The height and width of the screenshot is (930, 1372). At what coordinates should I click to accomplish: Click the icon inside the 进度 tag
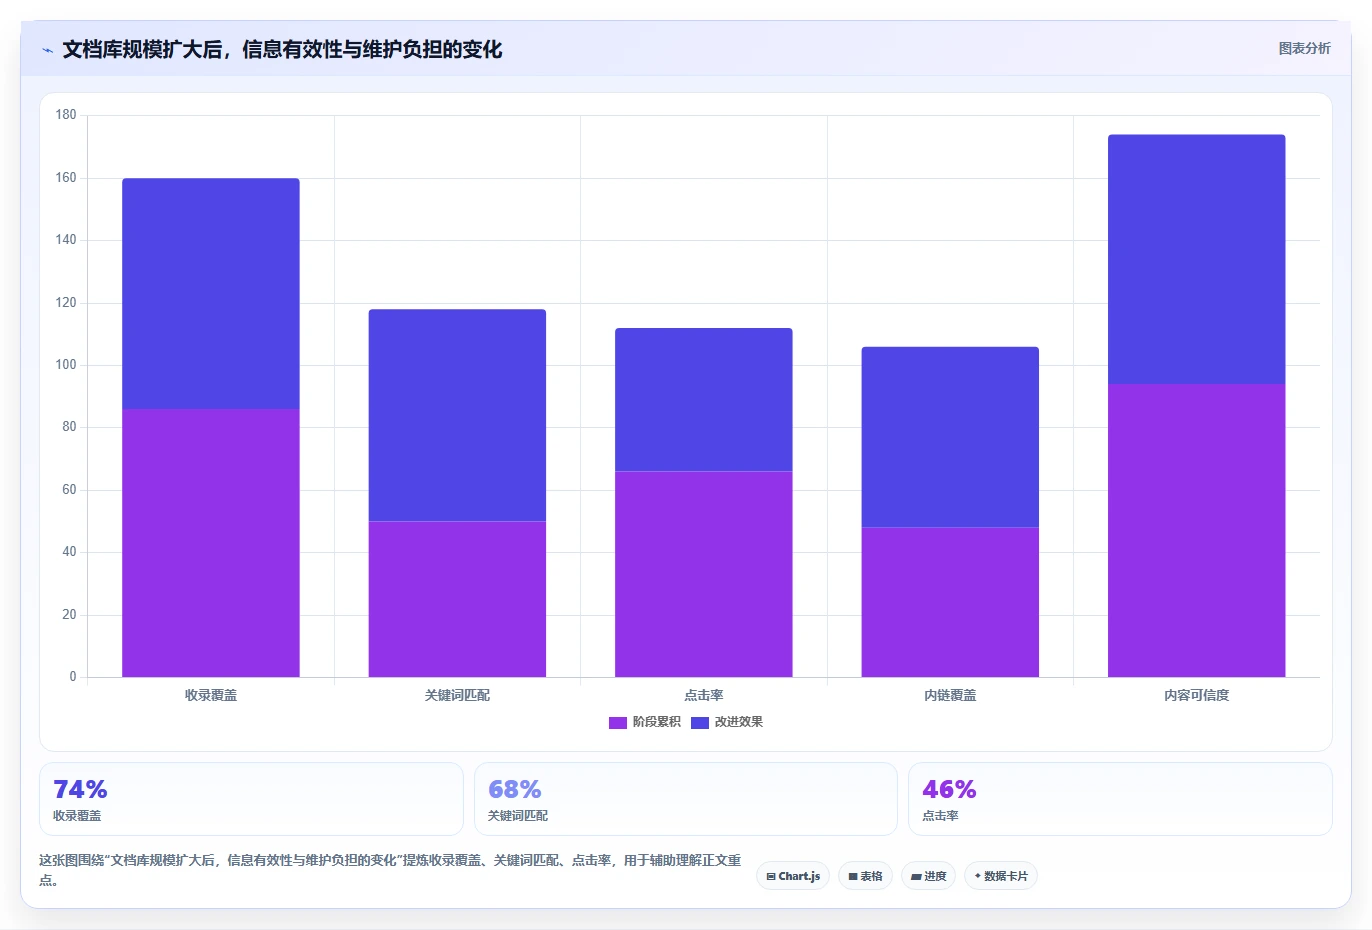(x=916, y=877)
